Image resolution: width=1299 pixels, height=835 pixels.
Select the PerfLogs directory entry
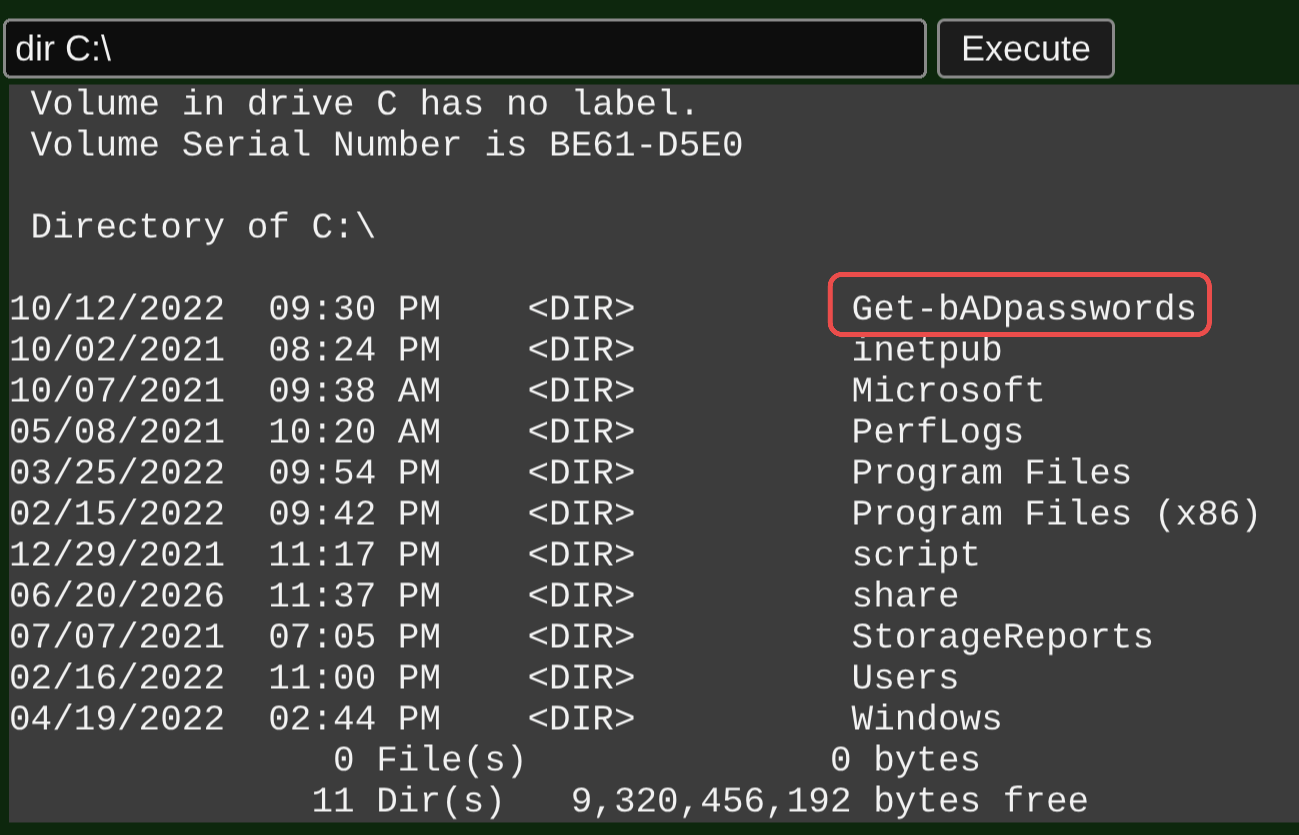pyautogui.click(x=937, y=431)
